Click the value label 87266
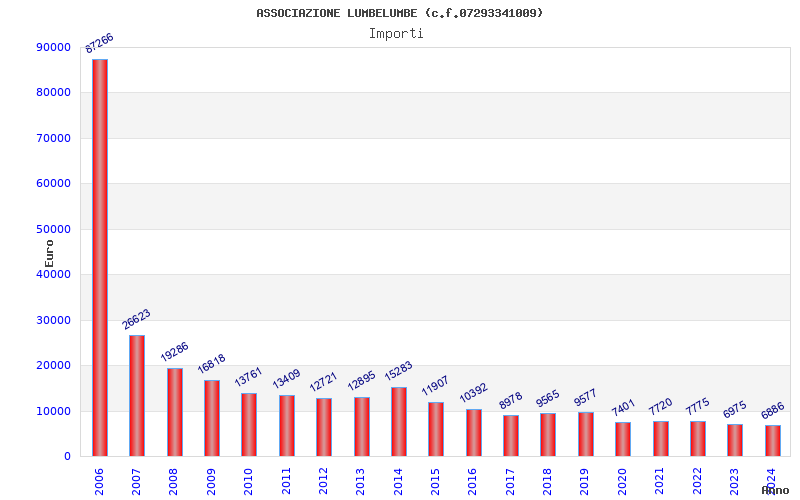Image resolution: width=800 pixels, height=500 pixels. click(99, 43)
